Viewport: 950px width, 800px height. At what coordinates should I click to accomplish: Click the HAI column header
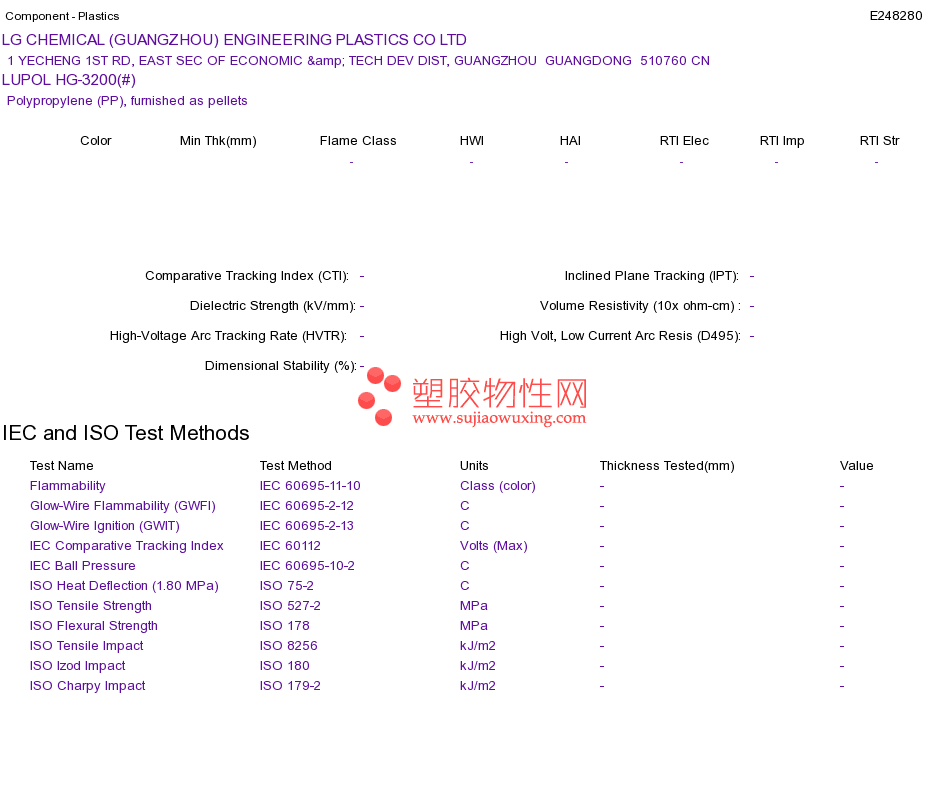570,141
